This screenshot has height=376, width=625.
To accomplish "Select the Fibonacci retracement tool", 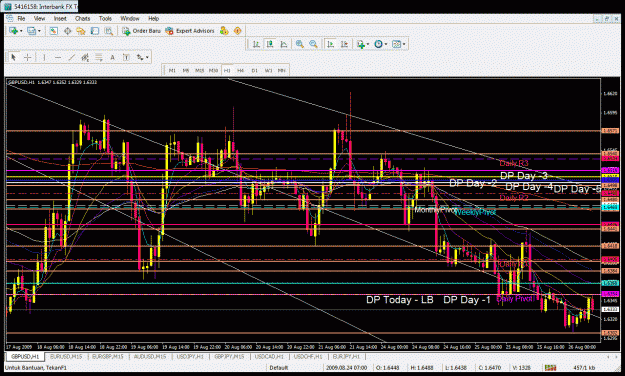I will [99, 57].
